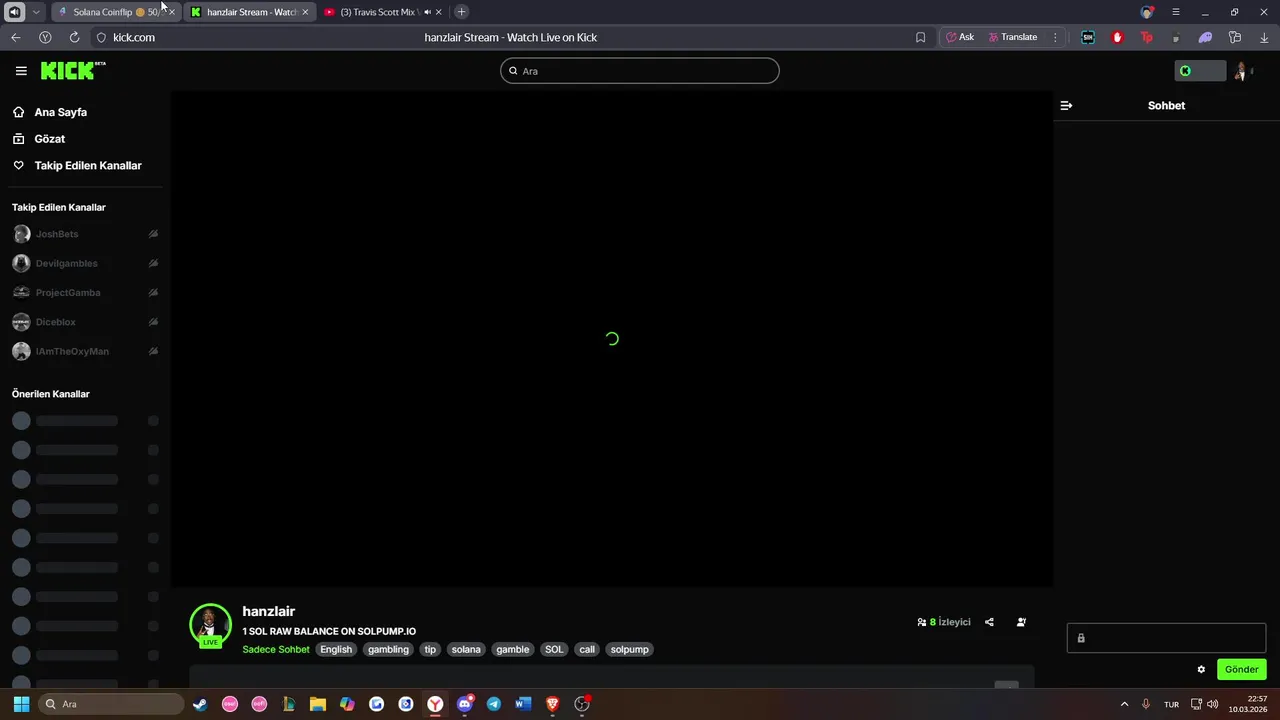Open the red hand adblock extension
Screen dimensions: 1280x720
pyautogui.click(x=1117, y=37)
